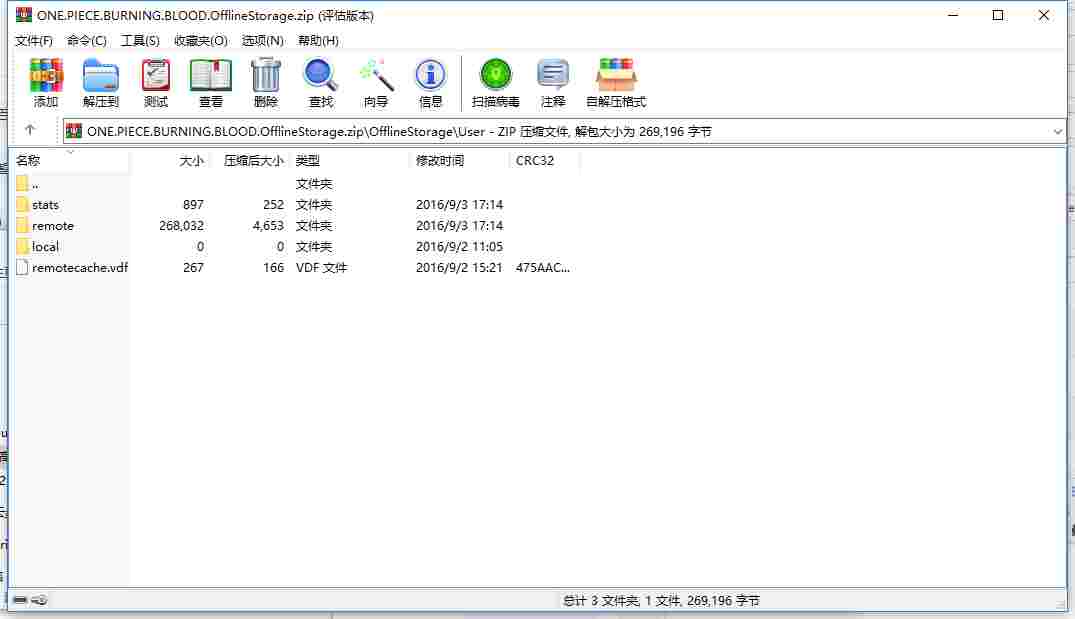Run the virus scan (扫描病毒) icon

pyautogui.click(x=495, y=75)
